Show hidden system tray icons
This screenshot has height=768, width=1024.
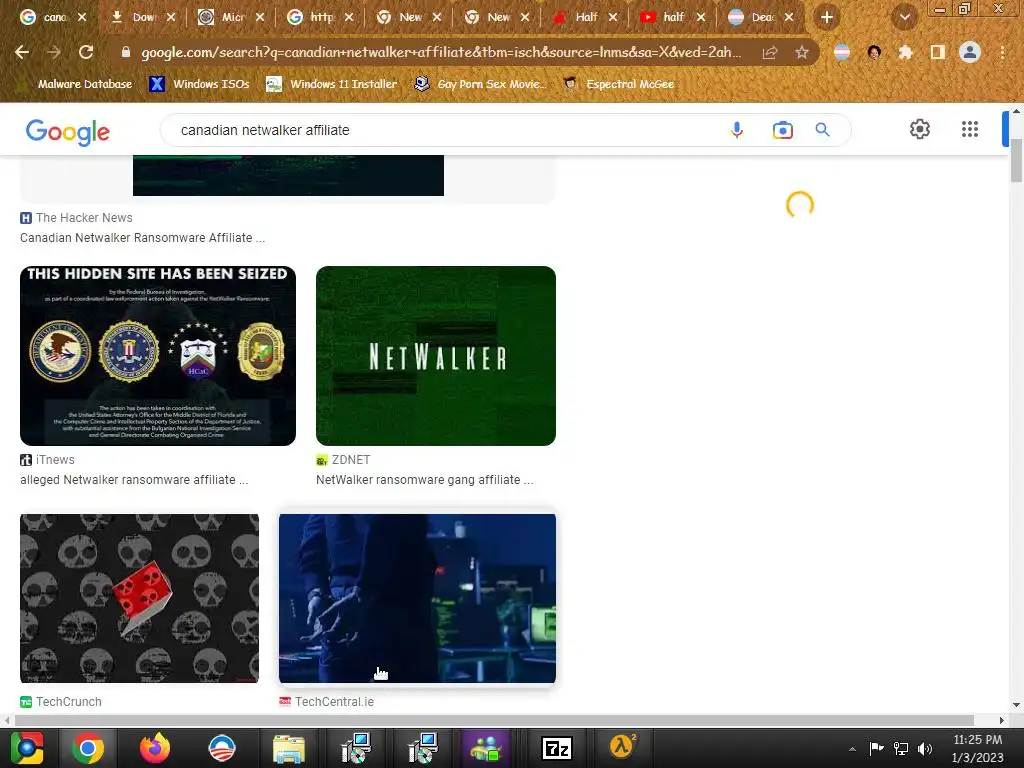pyautogui.click(x=852, y=749)
